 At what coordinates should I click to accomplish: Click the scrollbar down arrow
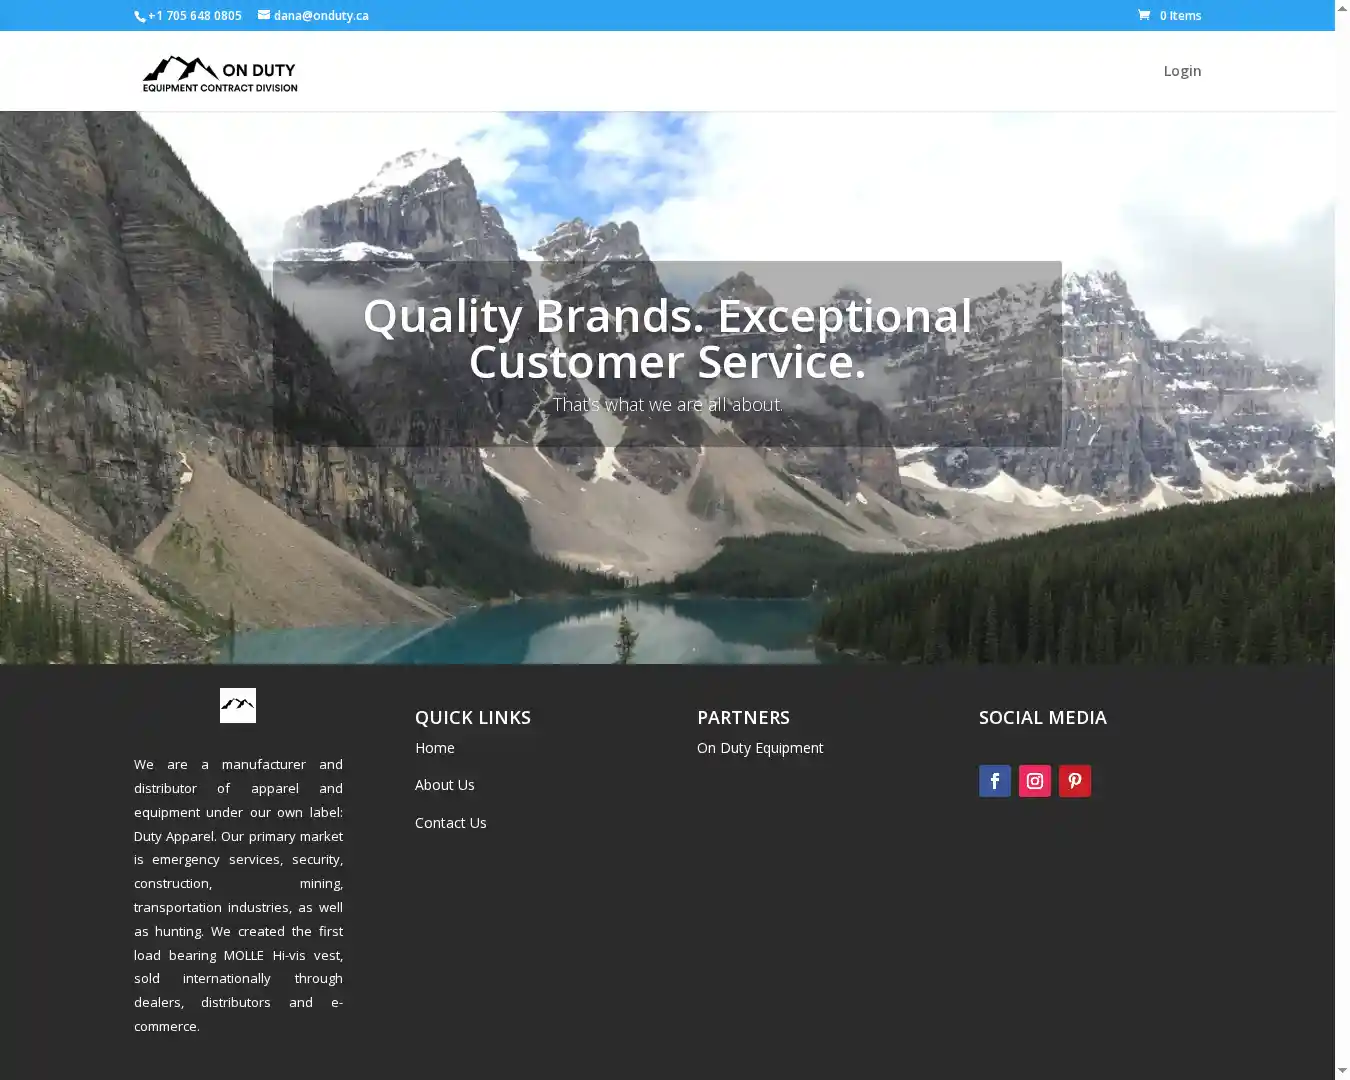(x=1342, y=1071)
